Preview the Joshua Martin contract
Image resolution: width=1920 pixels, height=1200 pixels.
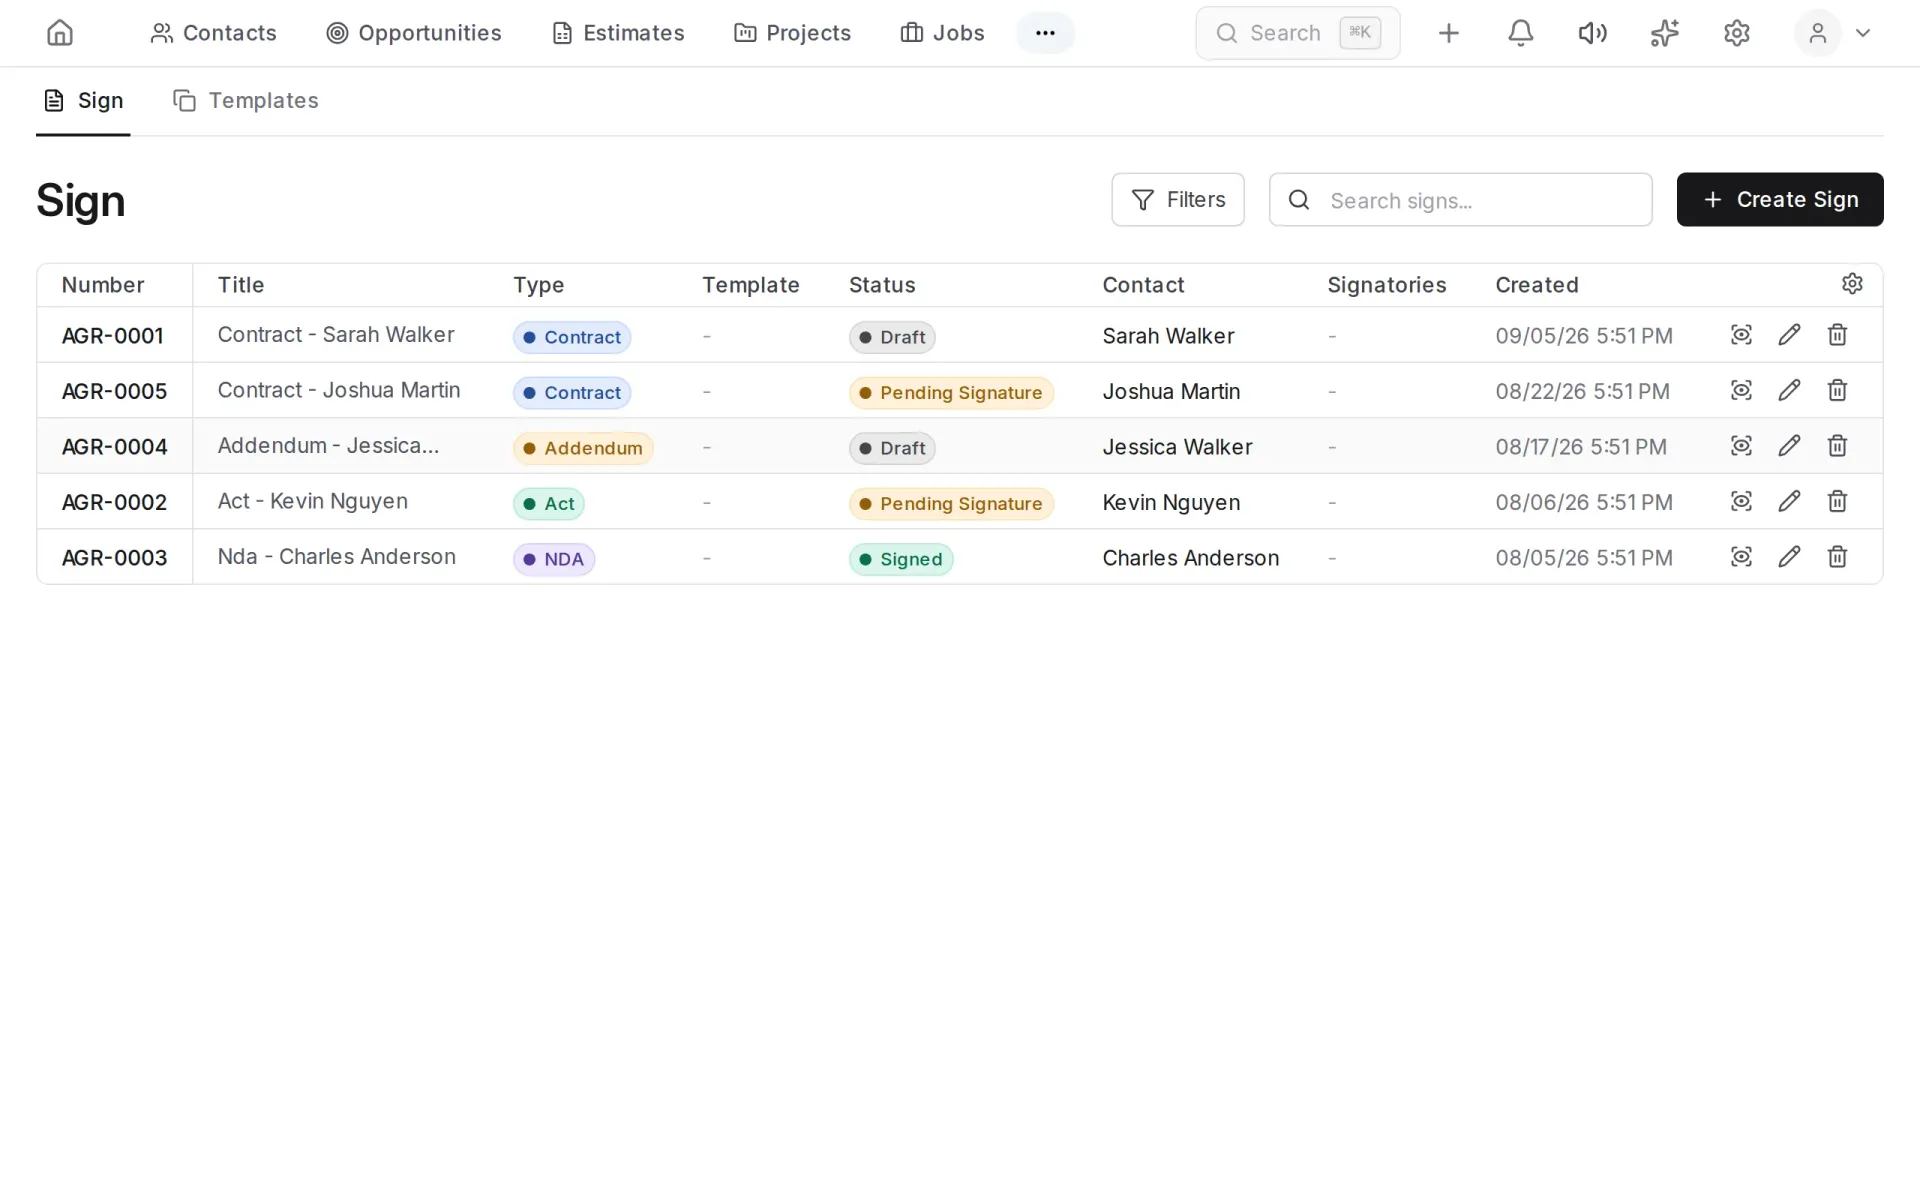click(1741, 390)
